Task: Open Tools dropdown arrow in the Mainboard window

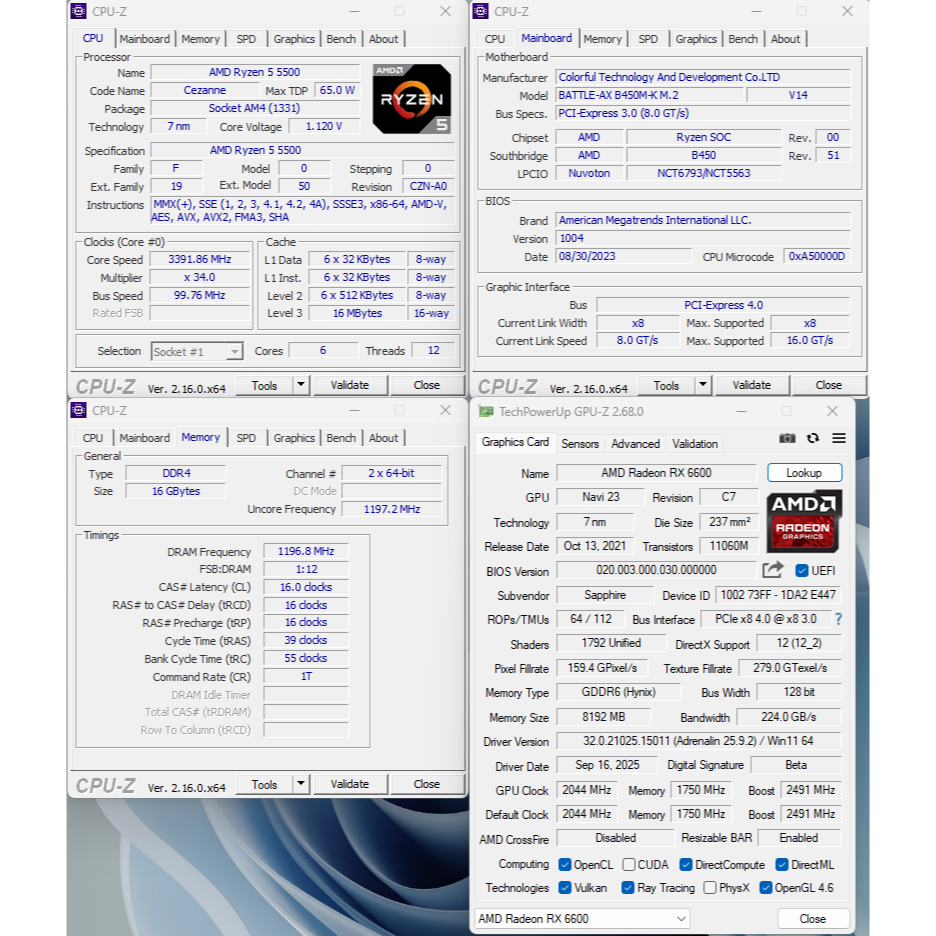Action: (x=702, y=386)
